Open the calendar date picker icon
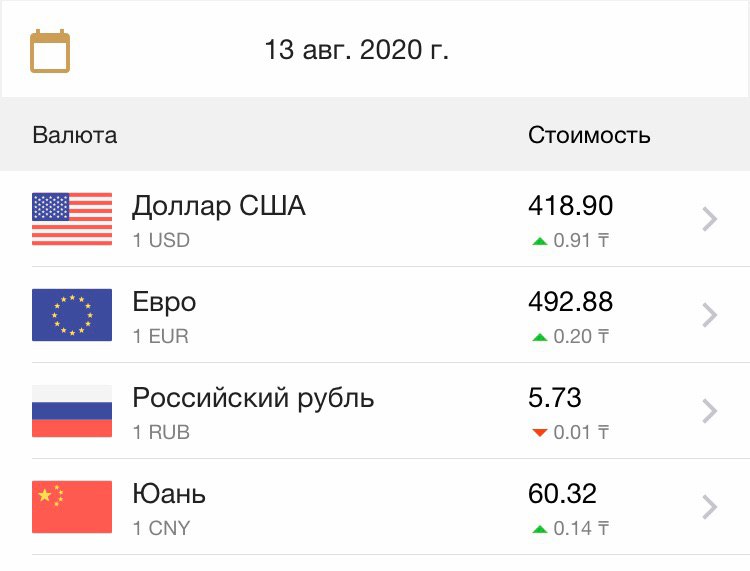750x571 pixels. point(50,51)
